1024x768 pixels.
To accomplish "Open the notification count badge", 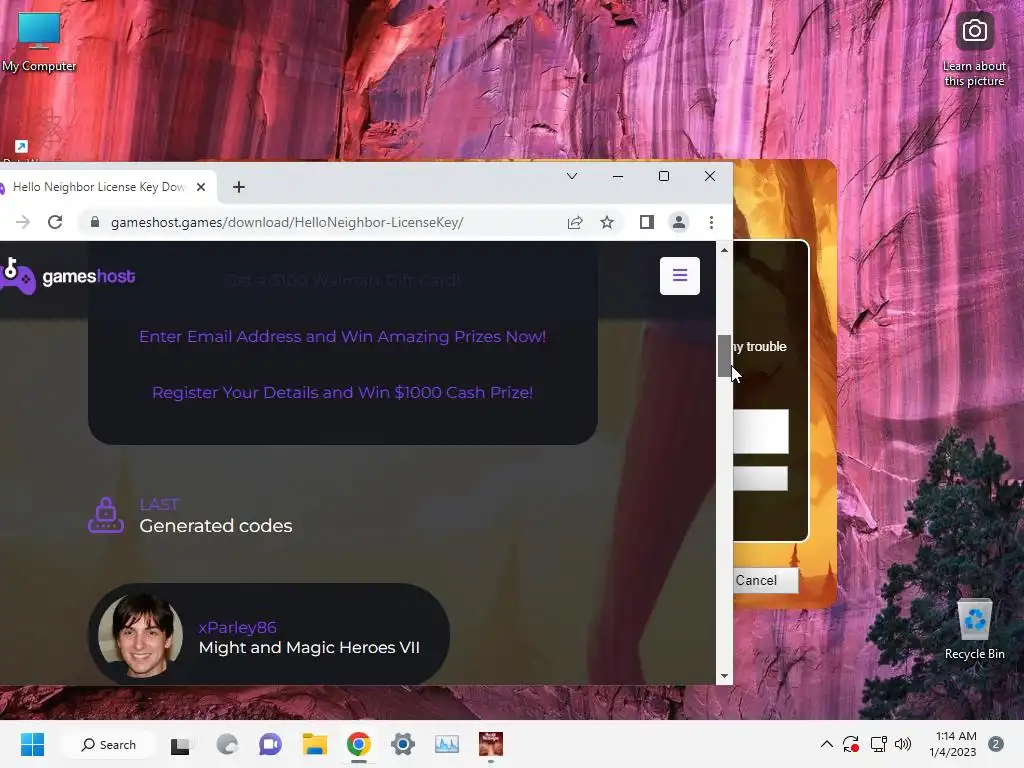I will click(996, 744).
